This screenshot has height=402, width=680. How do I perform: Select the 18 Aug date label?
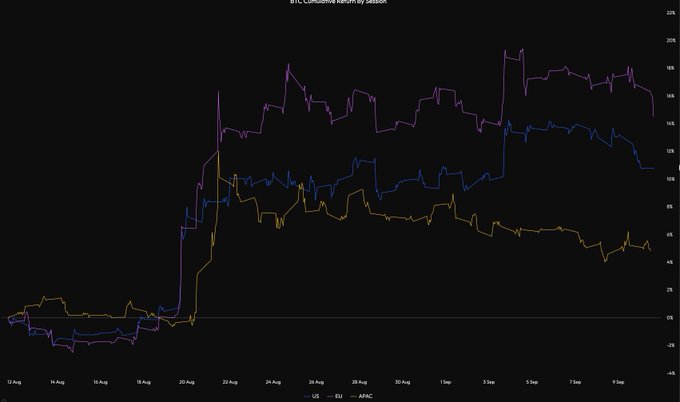(x=144, y=382)
